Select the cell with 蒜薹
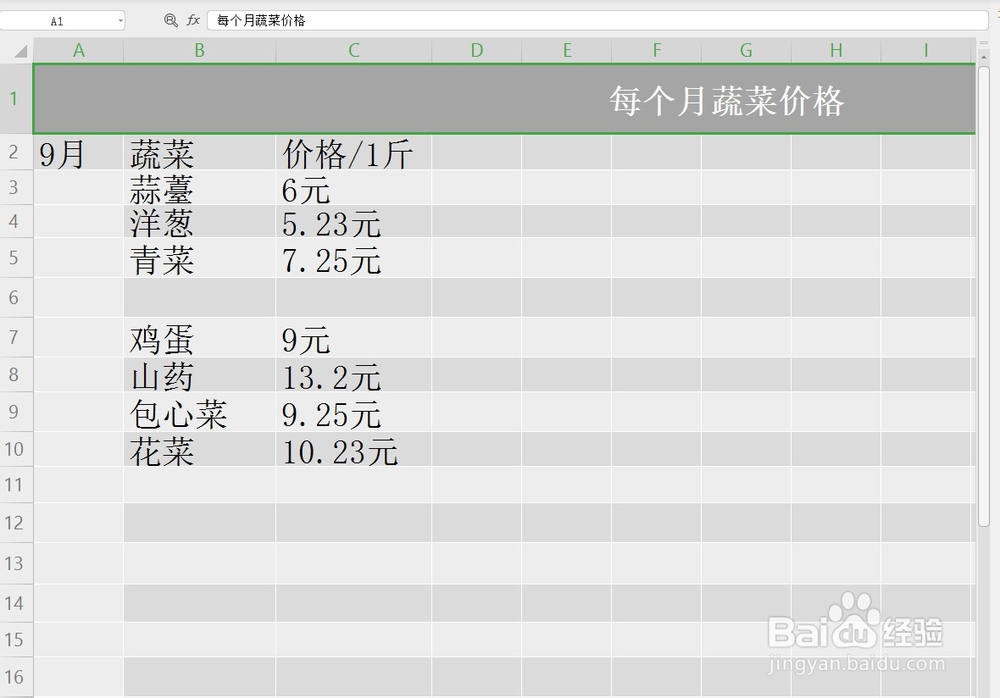 click(200, 187)
